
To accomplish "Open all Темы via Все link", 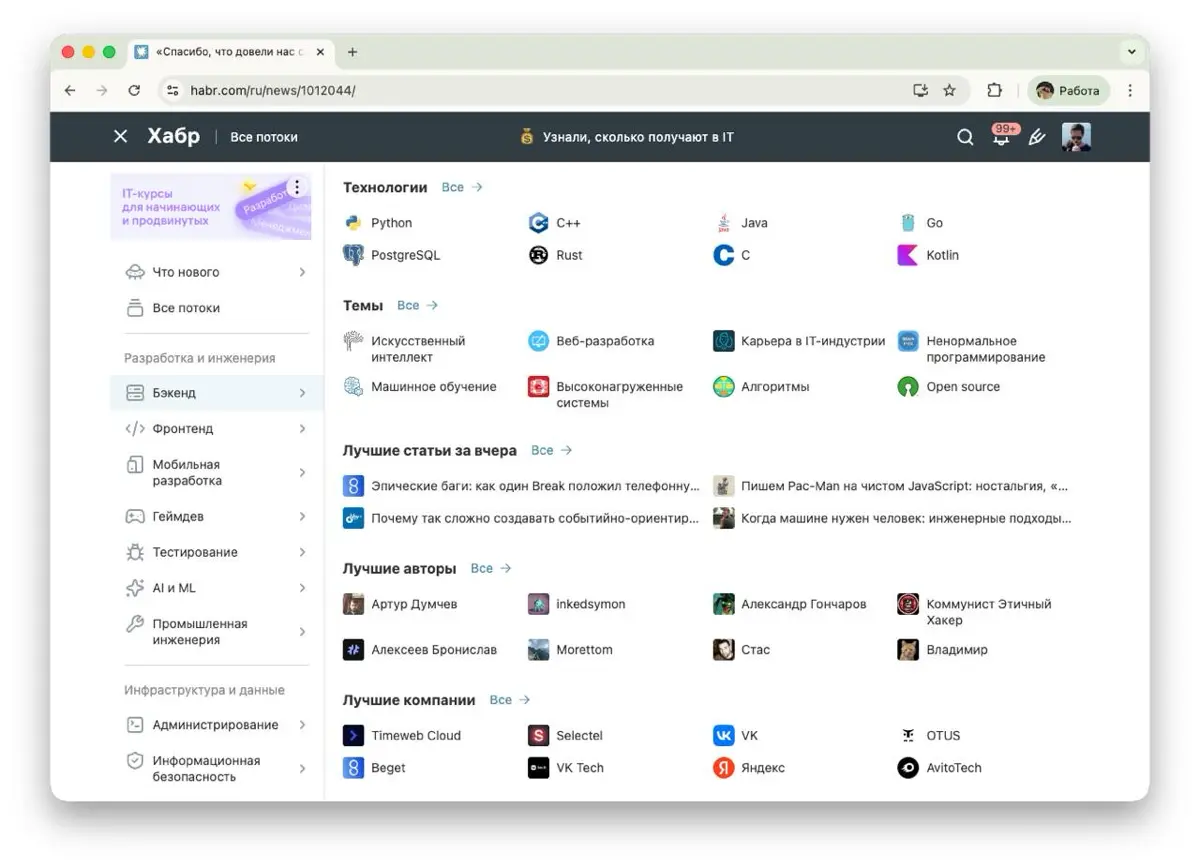I will click(417, 305).
